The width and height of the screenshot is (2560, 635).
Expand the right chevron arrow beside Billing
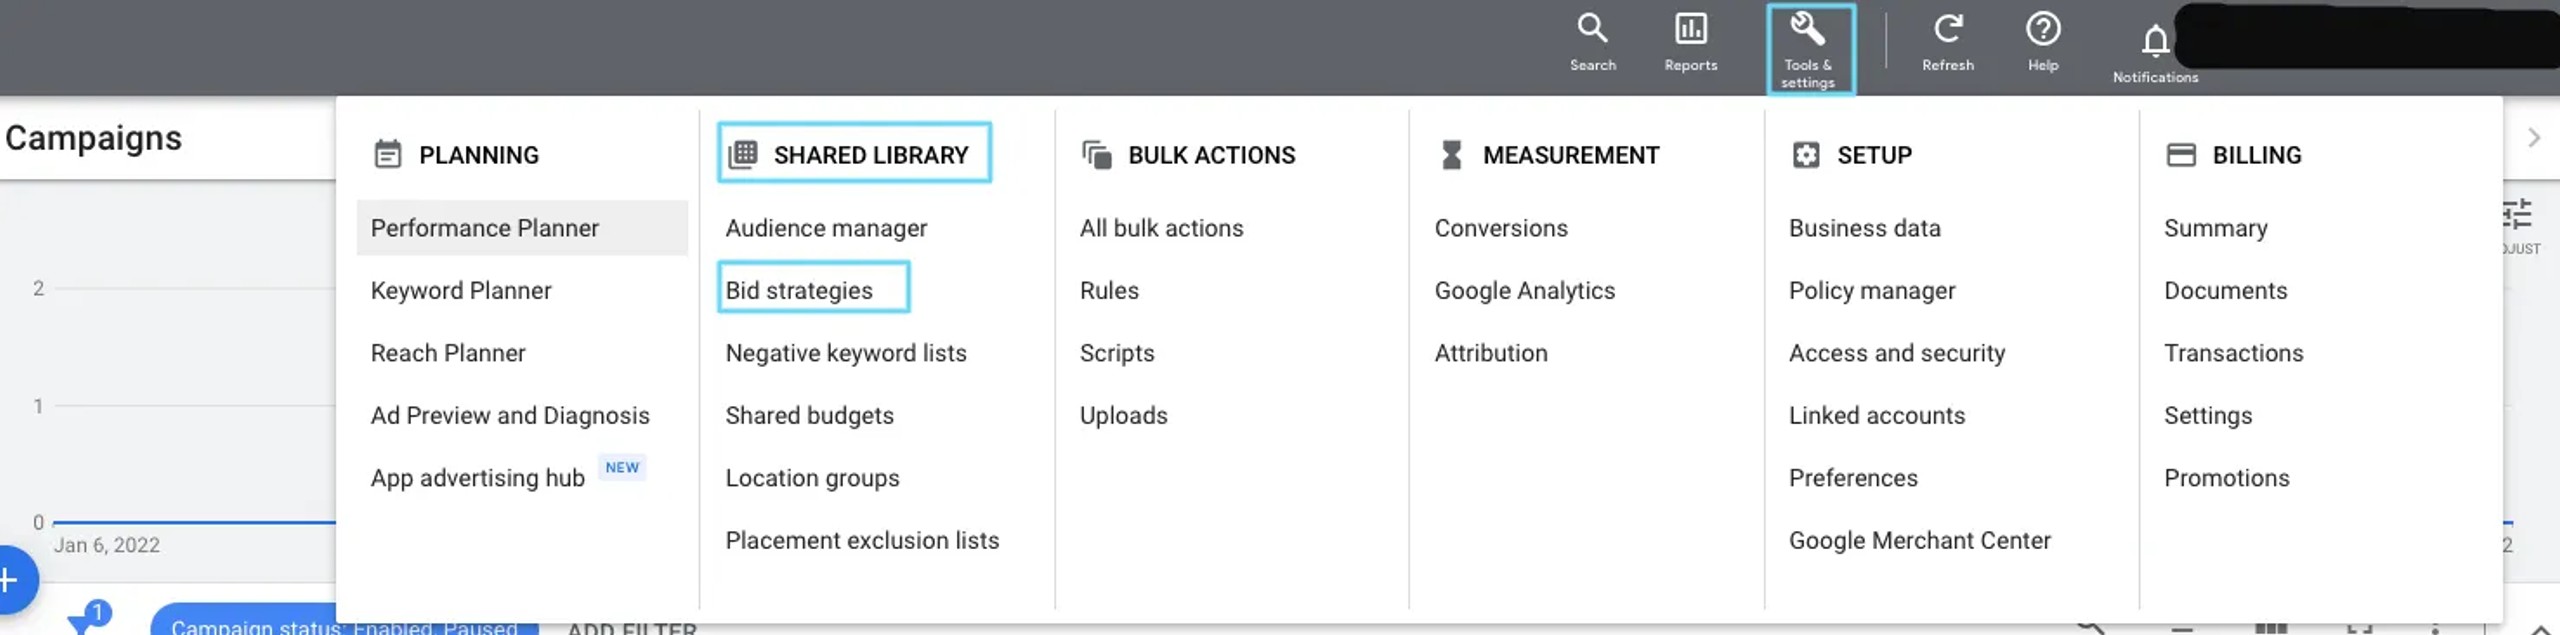click(x=2533, y=138)
